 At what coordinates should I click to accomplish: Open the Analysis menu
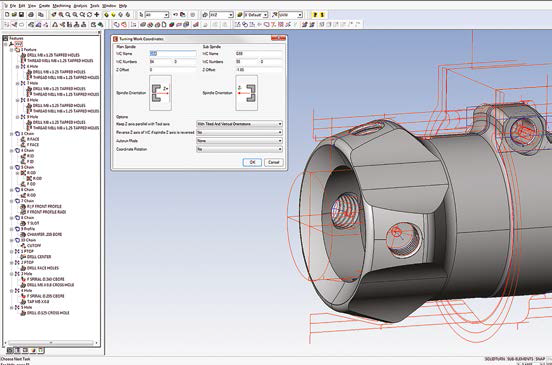tap(80, 6)
